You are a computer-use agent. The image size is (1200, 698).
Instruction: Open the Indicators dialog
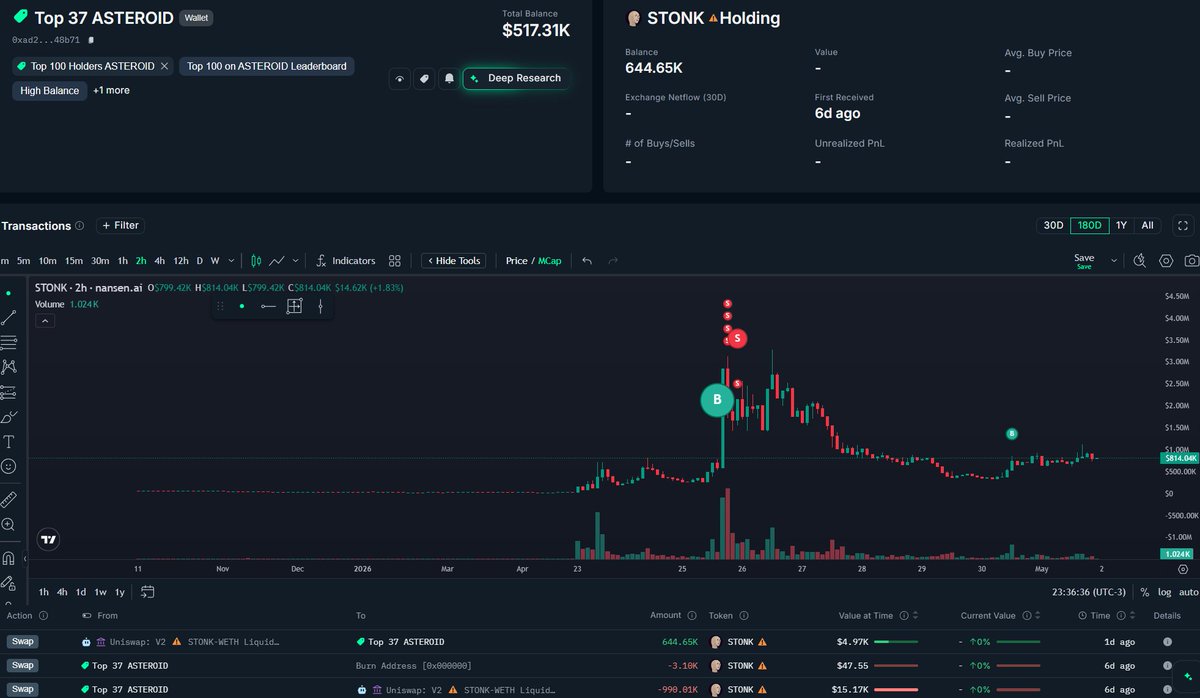click(345, 261)
